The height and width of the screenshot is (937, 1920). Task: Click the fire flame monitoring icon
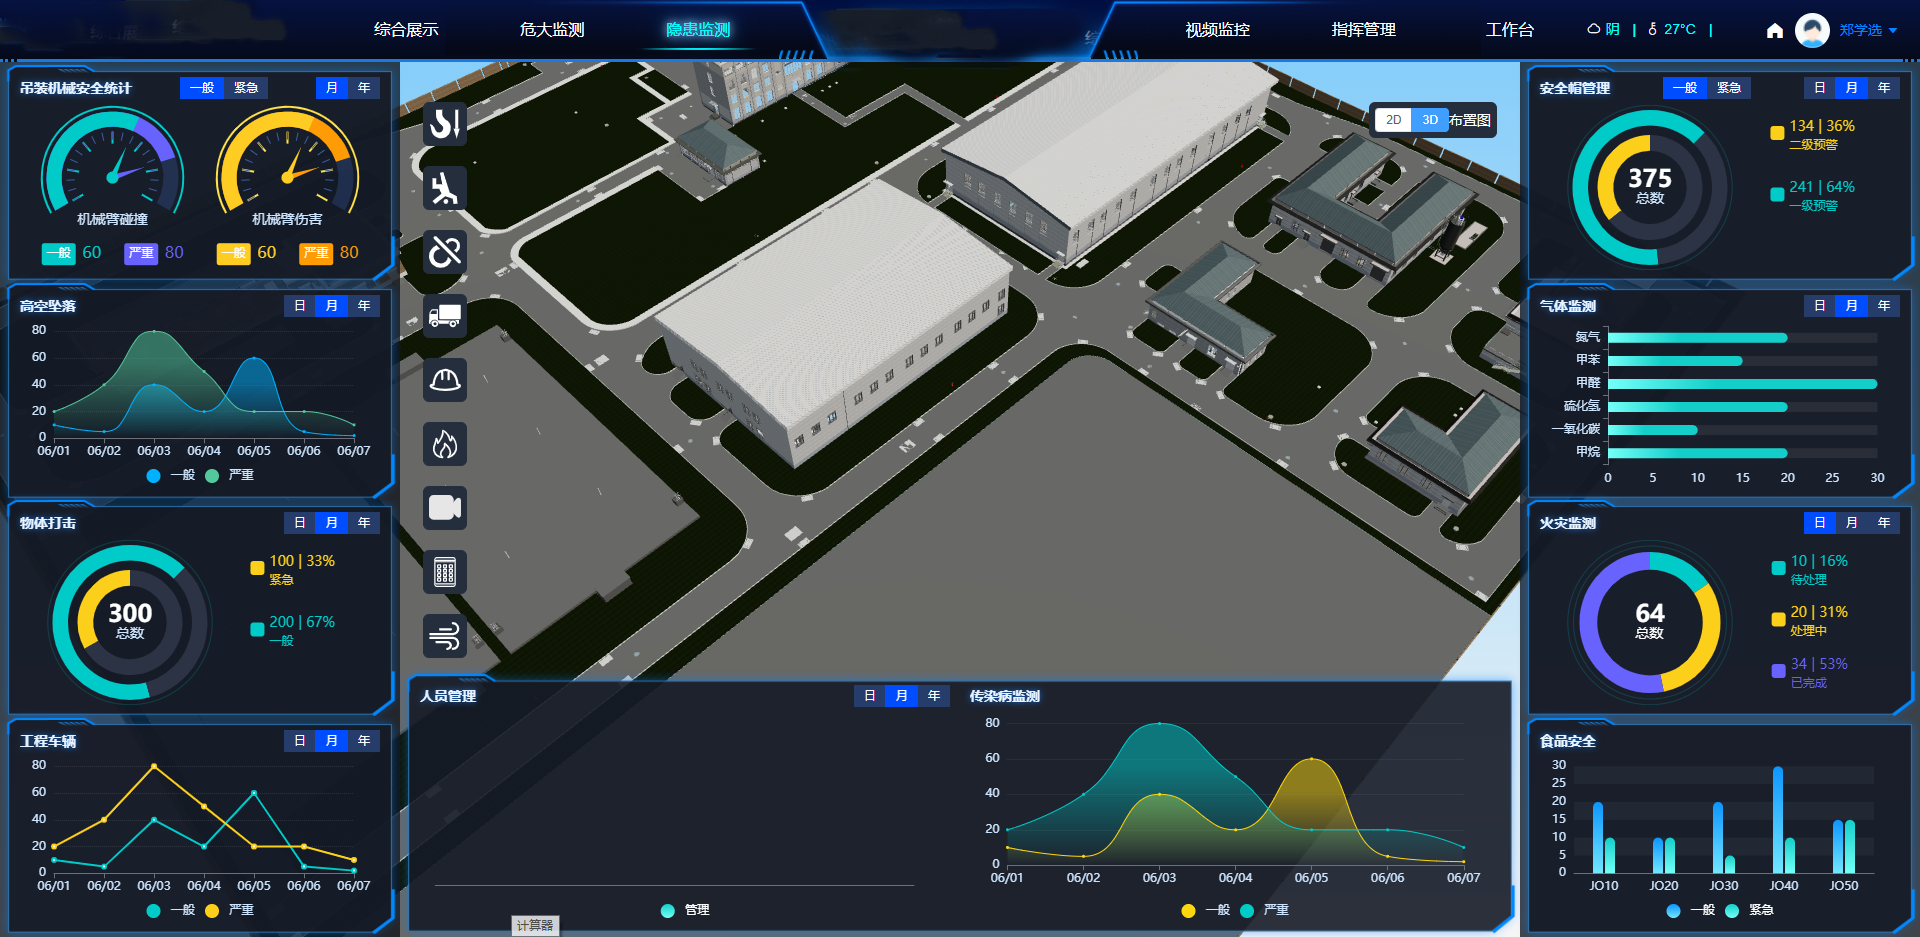pyautogui.click(x=445, y=444)
